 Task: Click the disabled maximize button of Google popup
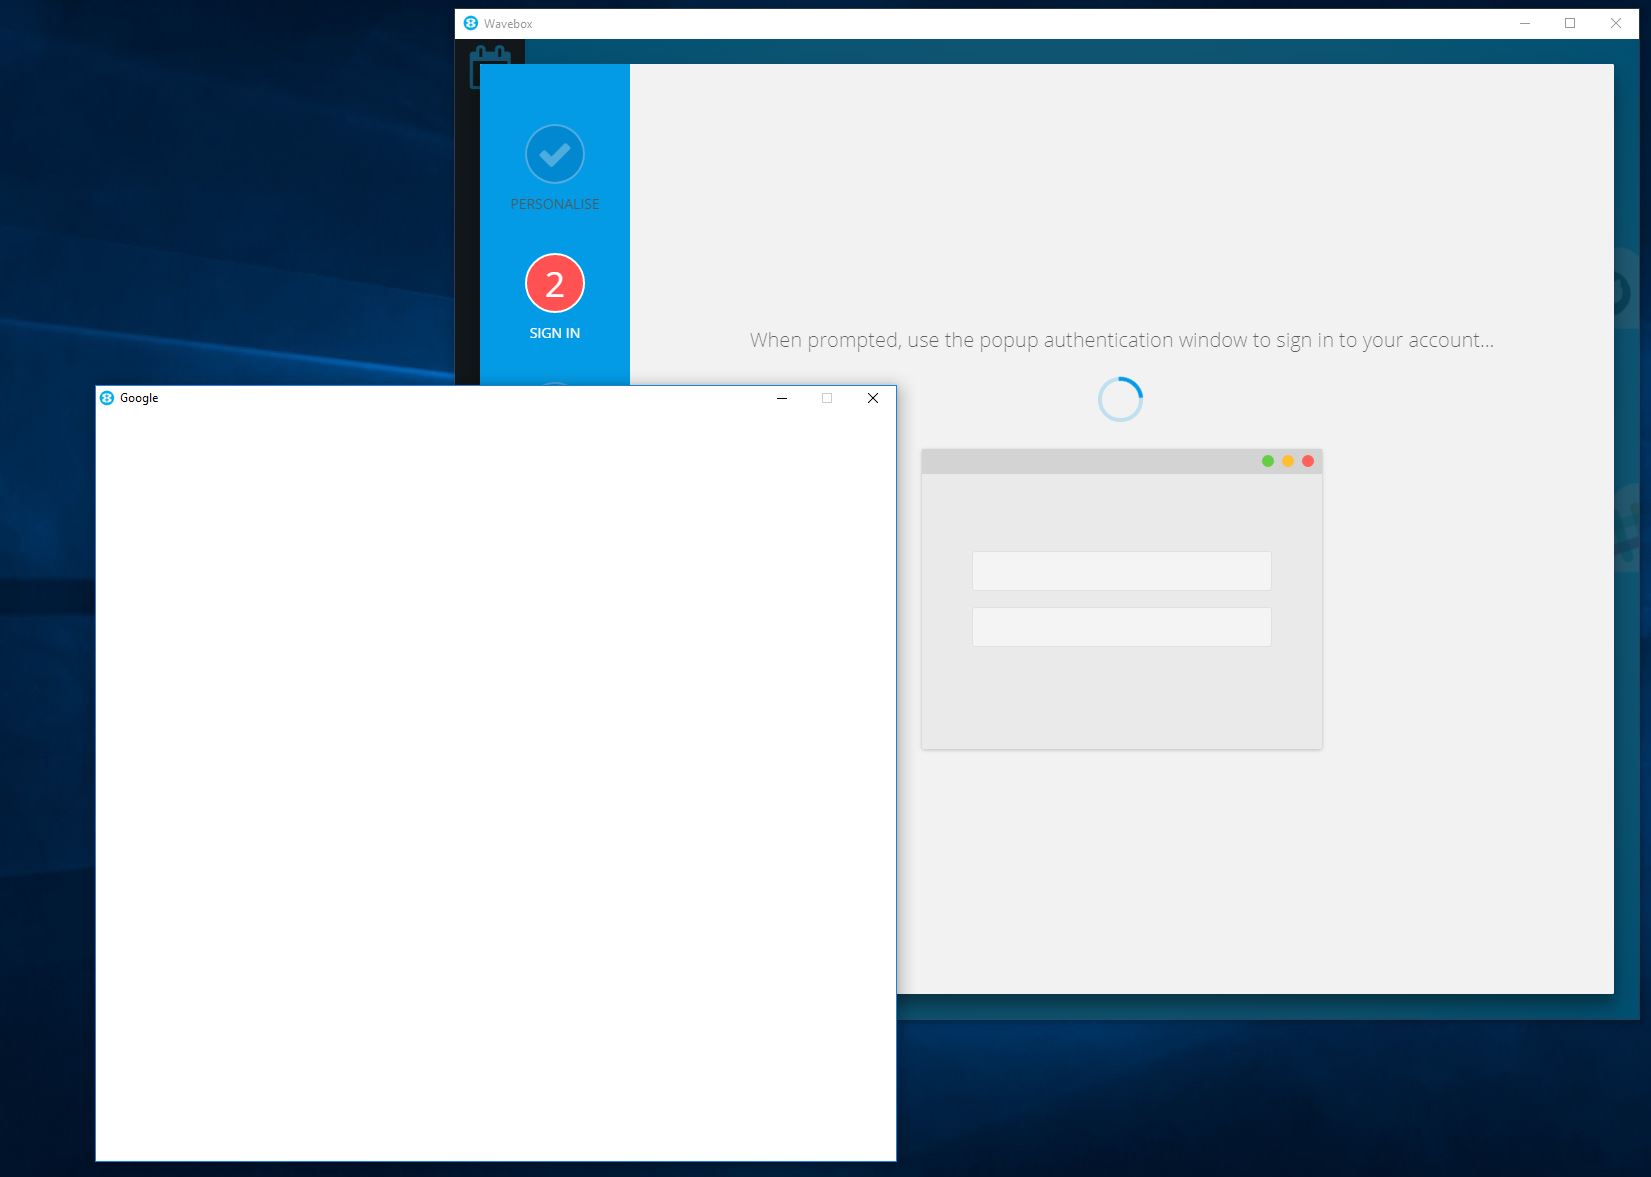[827, 398]
